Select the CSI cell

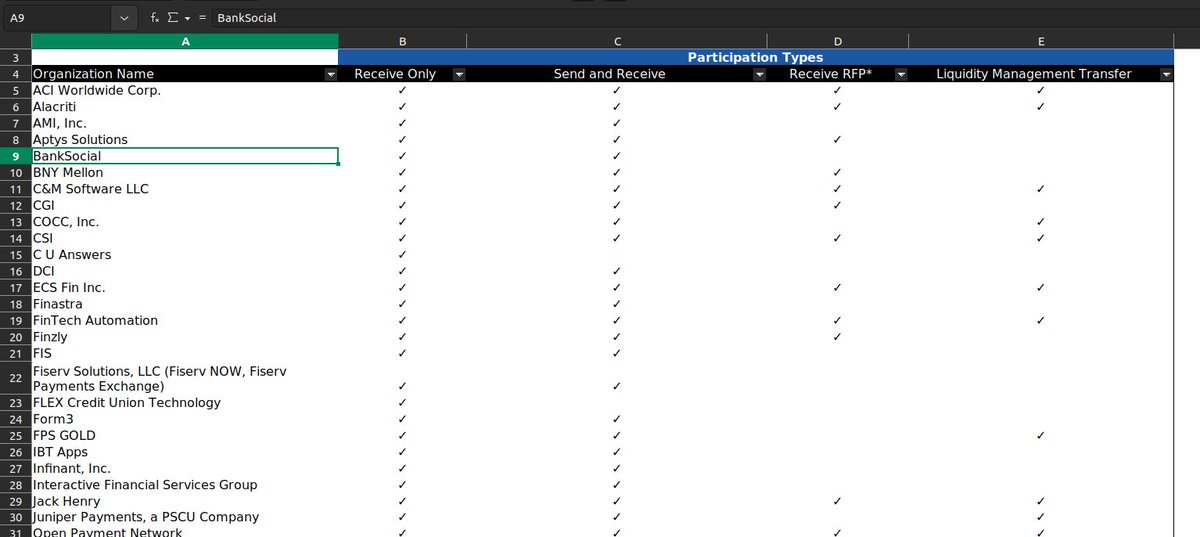(185, 238)
